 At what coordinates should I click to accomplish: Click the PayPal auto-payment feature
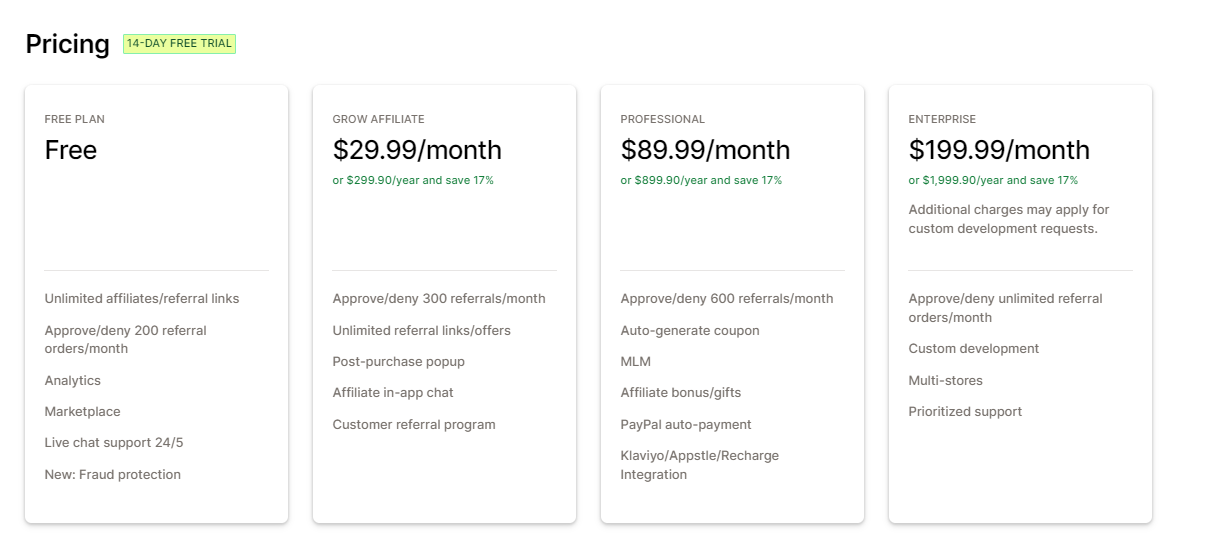pos(685,425)
